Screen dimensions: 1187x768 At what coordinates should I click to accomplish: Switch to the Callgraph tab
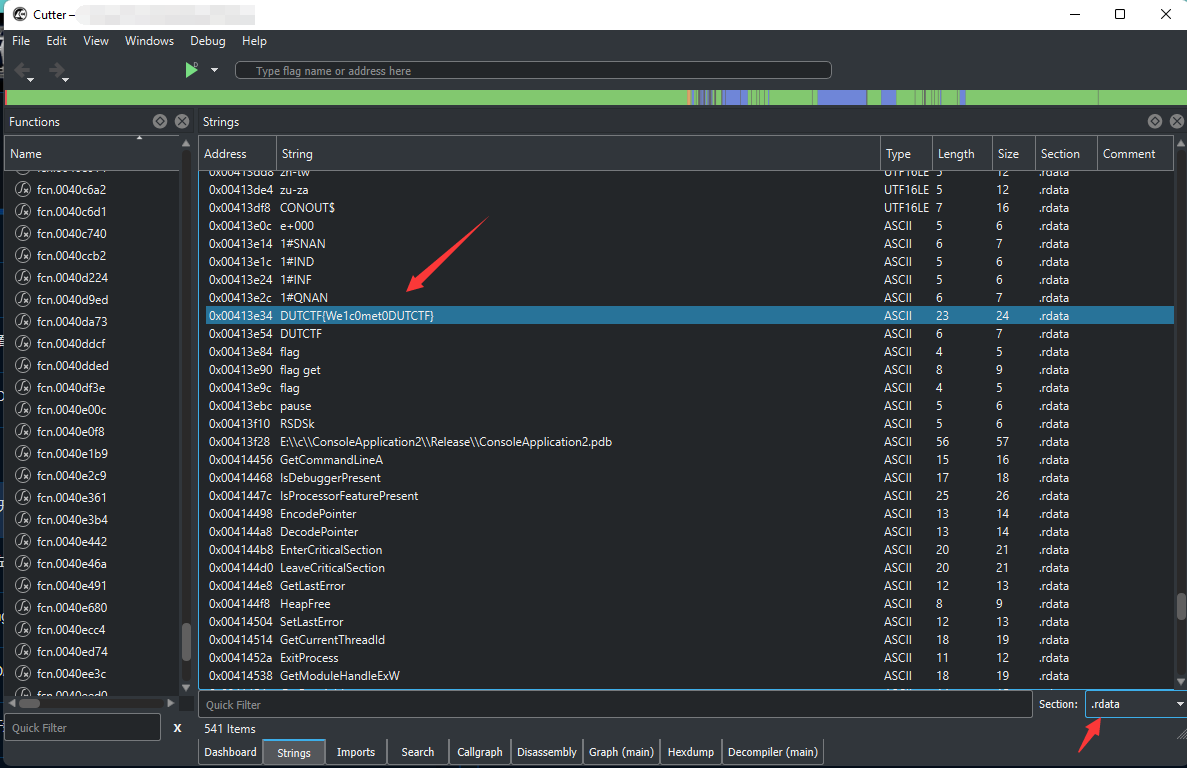(480, 752)
